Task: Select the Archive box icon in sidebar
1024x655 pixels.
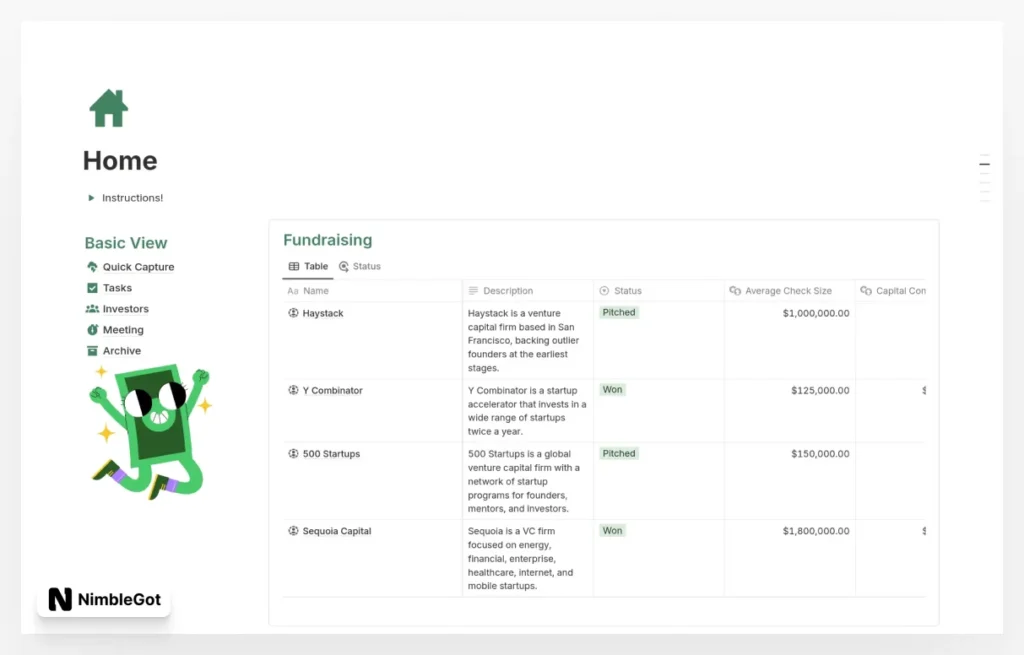Action: click(x=92, y=351)
